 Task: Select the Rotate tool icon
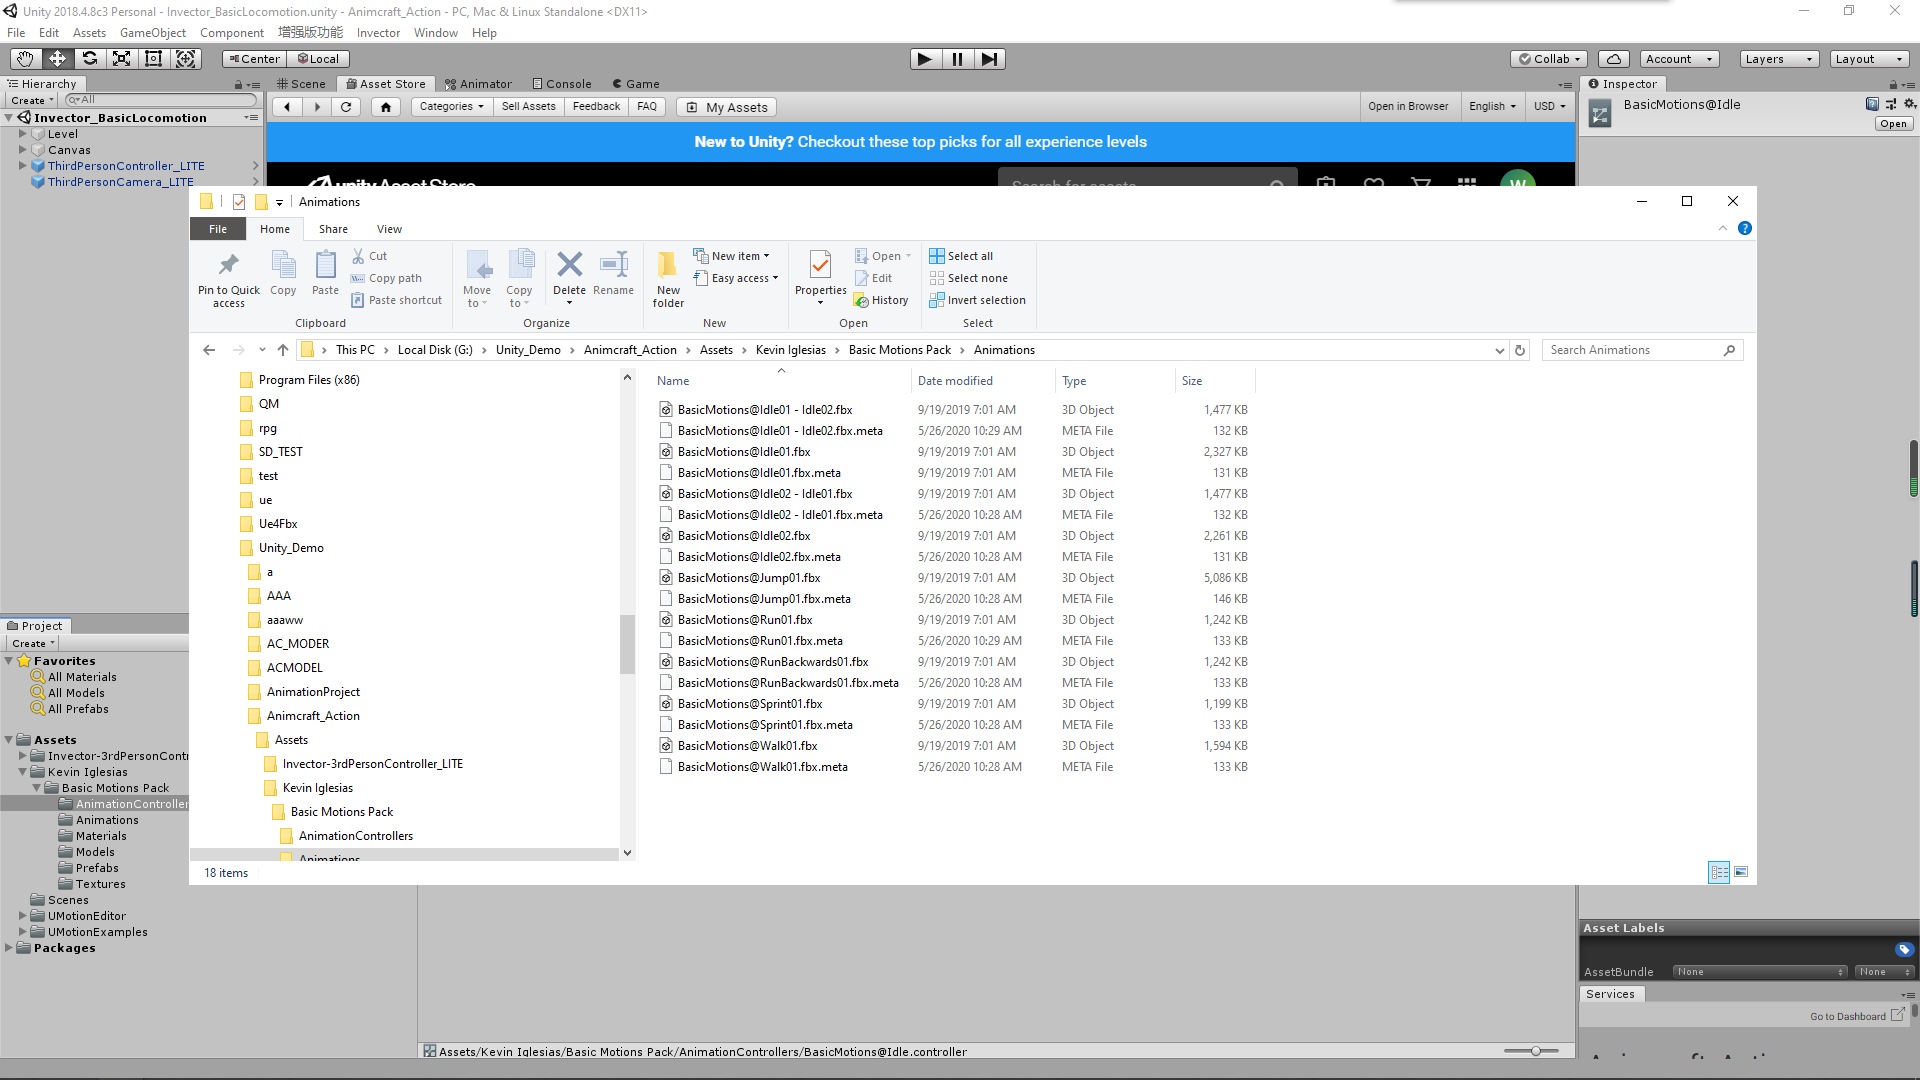coord(89,59)
